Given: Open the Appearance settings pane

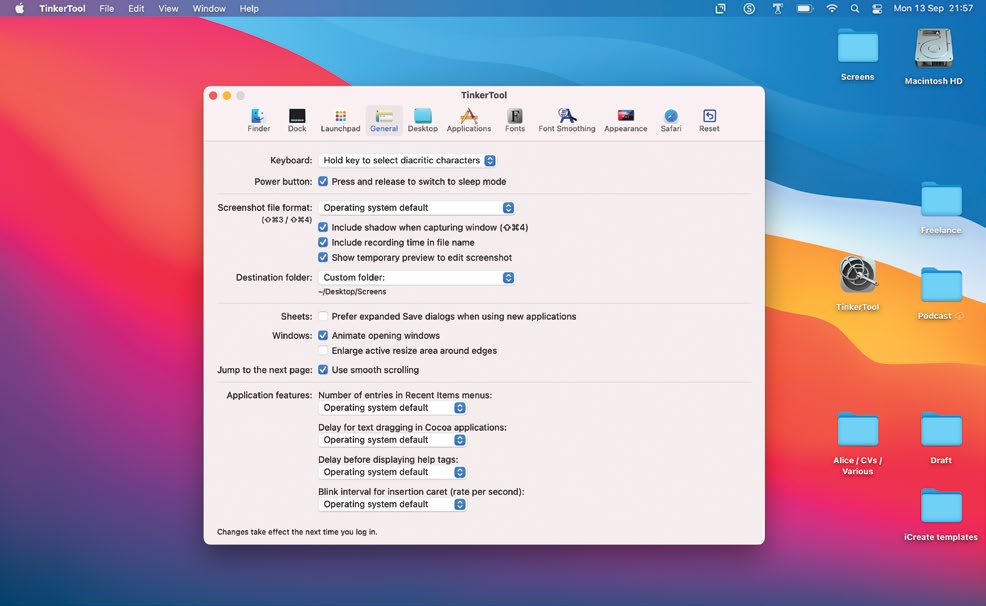Looking at the screenshot, I should [626, 120].
